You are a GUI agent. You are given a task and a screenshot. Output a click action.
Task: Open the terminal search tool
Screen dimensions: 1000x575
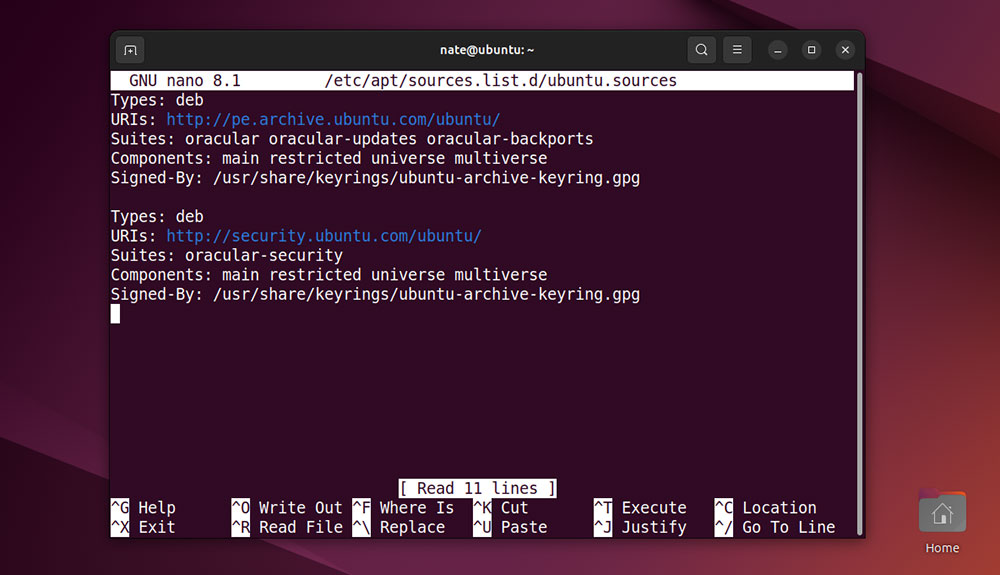click(x=702, y=50)
